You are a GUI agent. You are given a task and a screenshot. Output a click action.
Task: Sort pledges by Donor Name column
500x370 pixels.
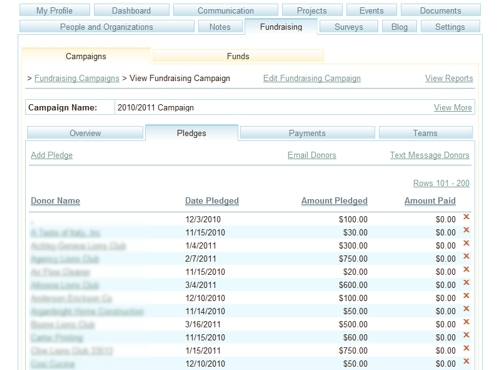click(55, 201)
